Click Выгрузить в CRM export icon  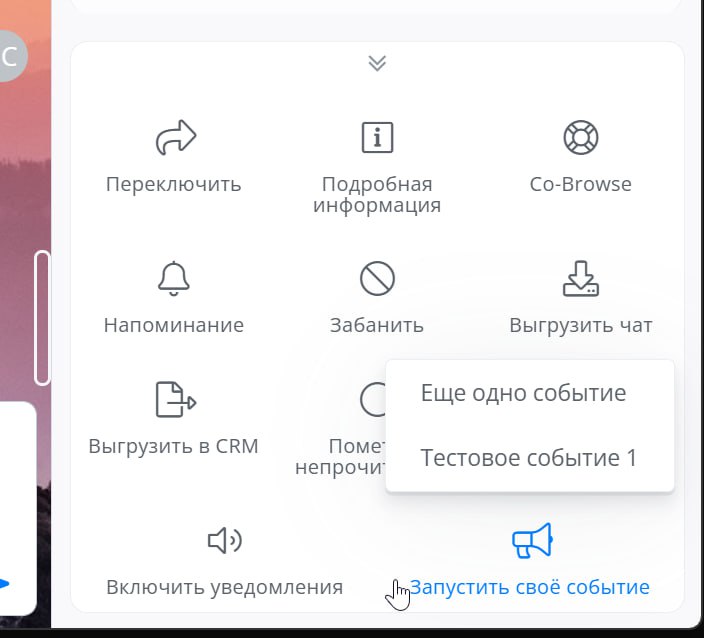pyautogui.click(x=176, y=400)
